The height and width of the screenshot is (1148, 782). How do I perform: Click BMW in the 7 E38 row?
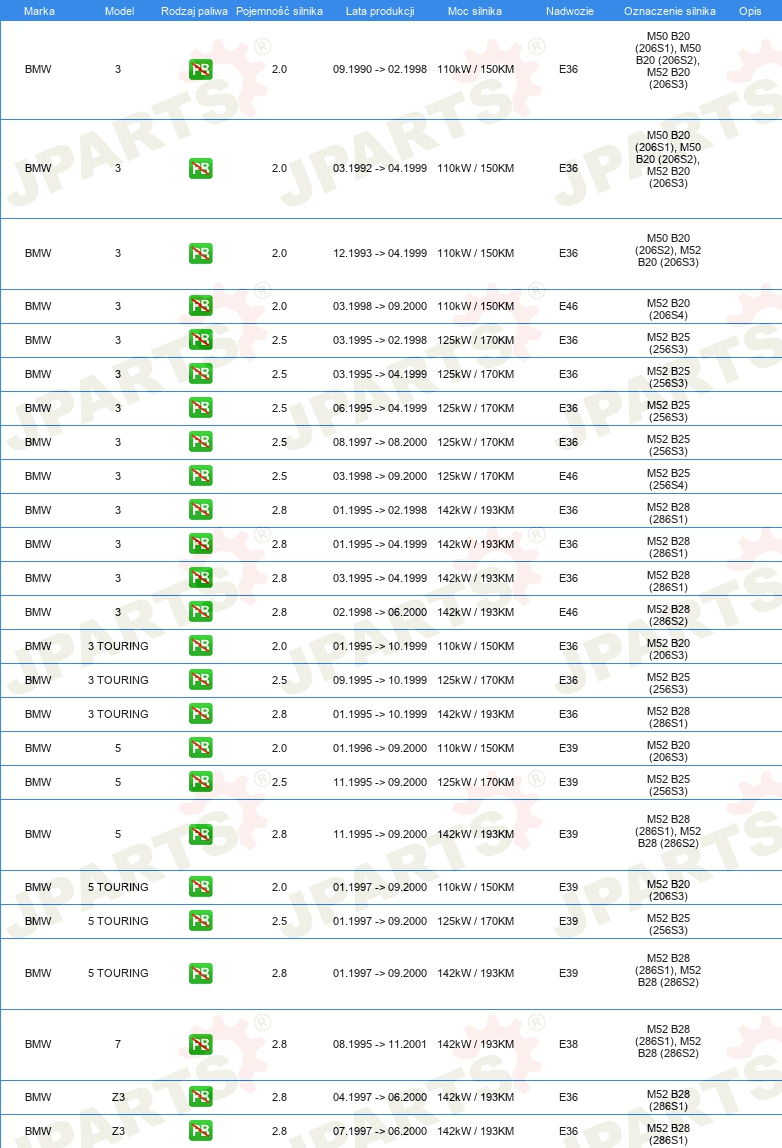[x=38, y=1045]
